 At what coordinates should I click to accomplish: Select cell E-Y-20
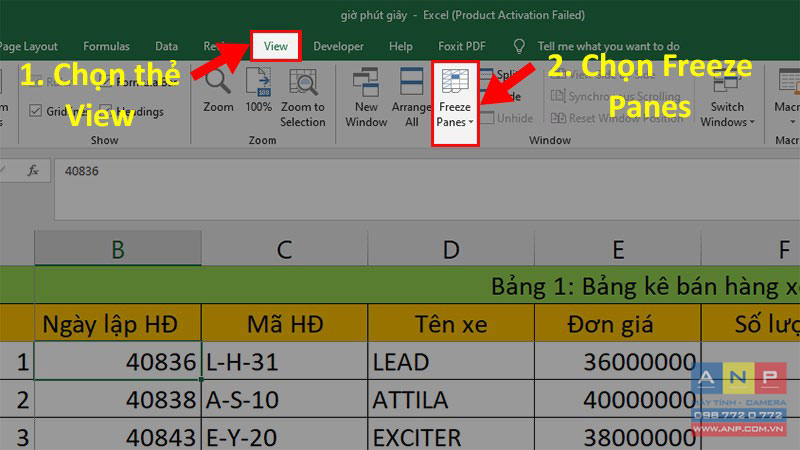[284, 435]
